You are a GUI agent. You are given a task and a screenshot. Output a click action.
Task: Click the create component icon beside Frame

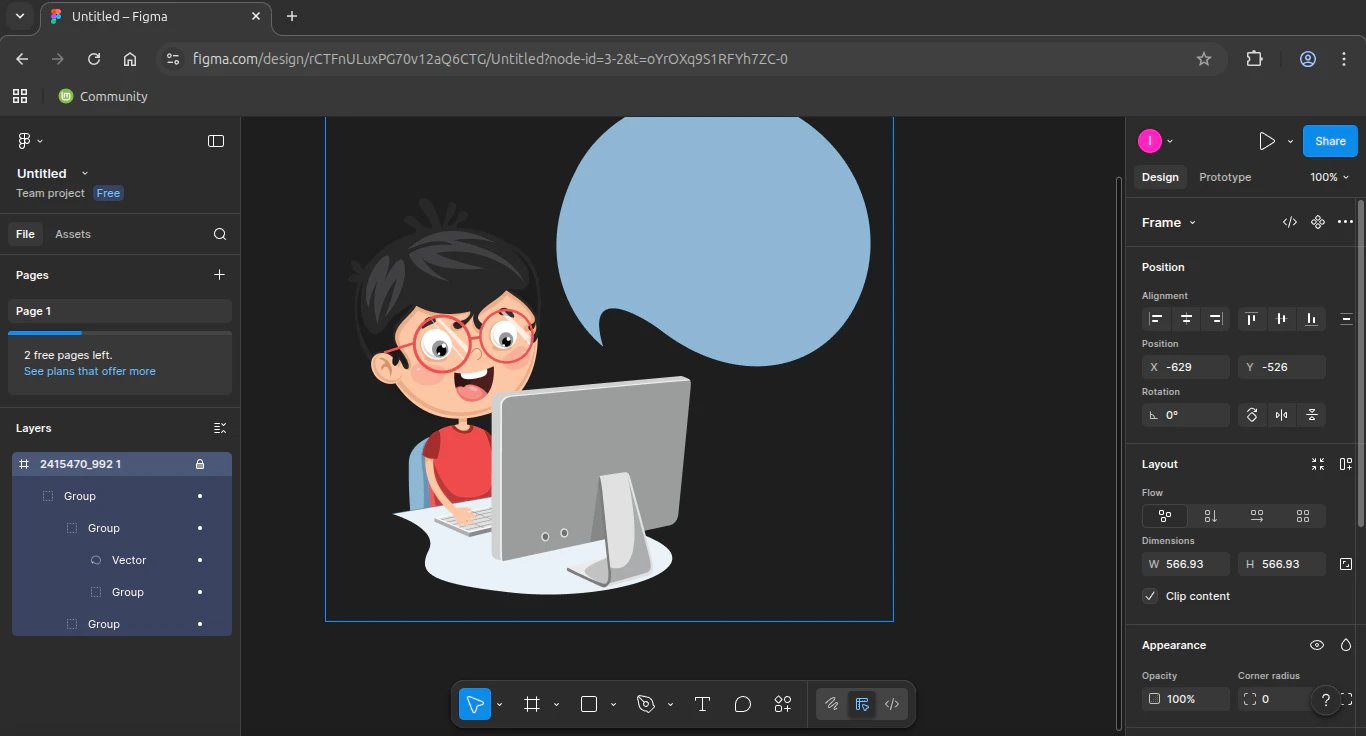coord(1318,222)
